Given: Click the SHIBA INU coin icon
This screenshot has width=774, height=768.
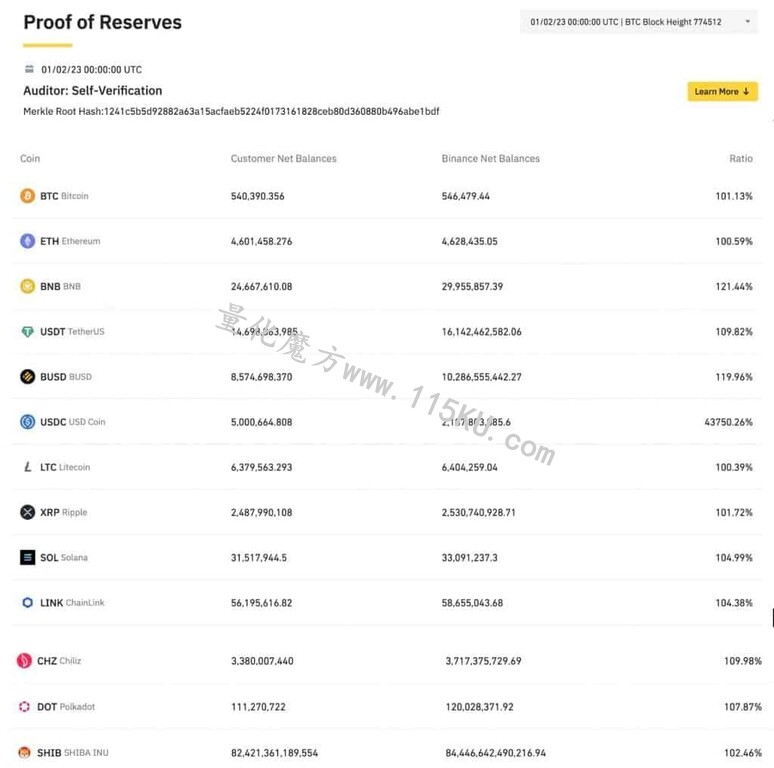Looking at the screenshot, I should click(24, 753).
